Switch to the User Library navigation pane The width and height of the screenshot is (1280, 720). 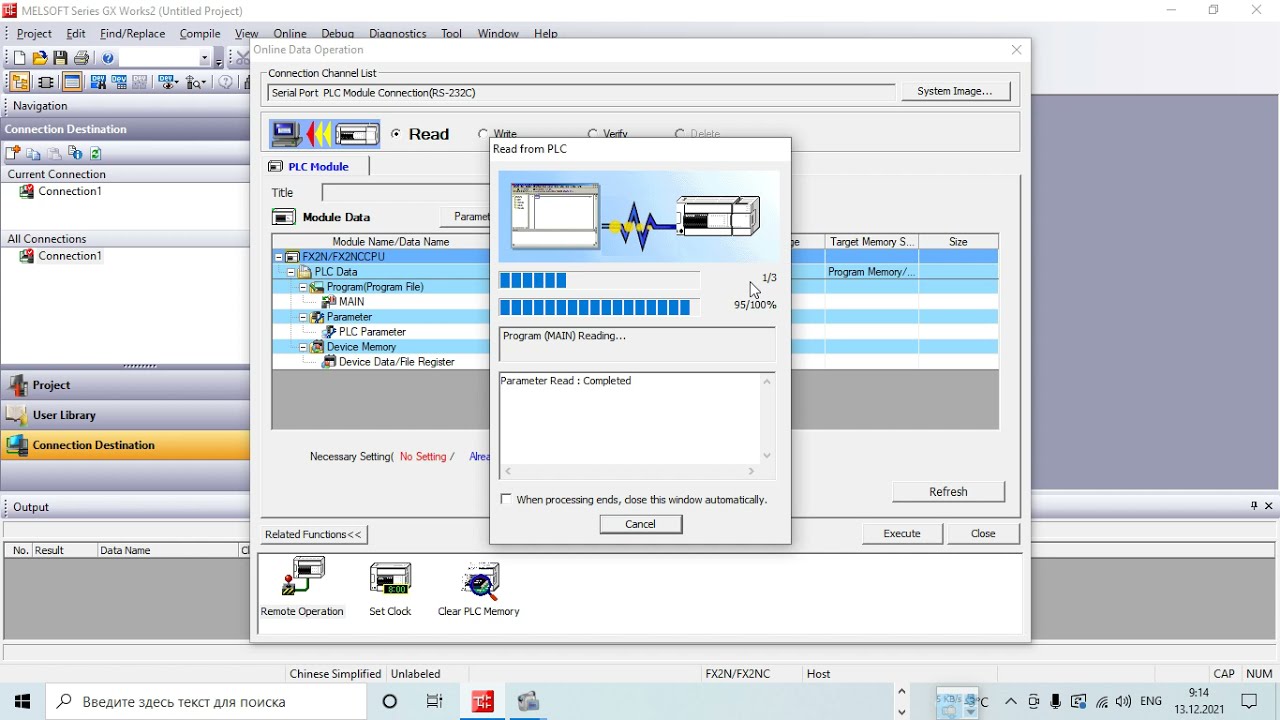point(126,415)
